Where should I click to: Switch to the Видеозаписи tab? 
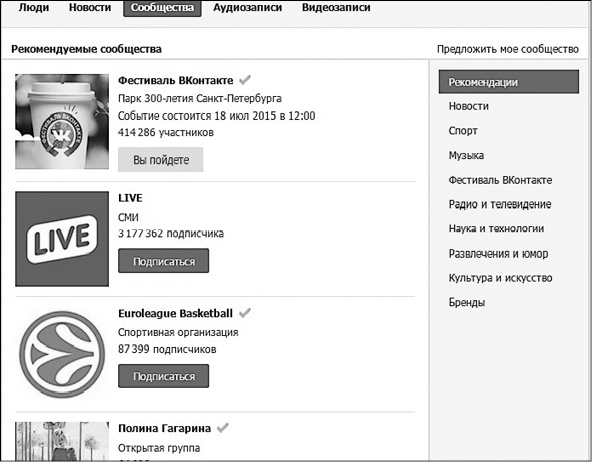coord(336,8)
